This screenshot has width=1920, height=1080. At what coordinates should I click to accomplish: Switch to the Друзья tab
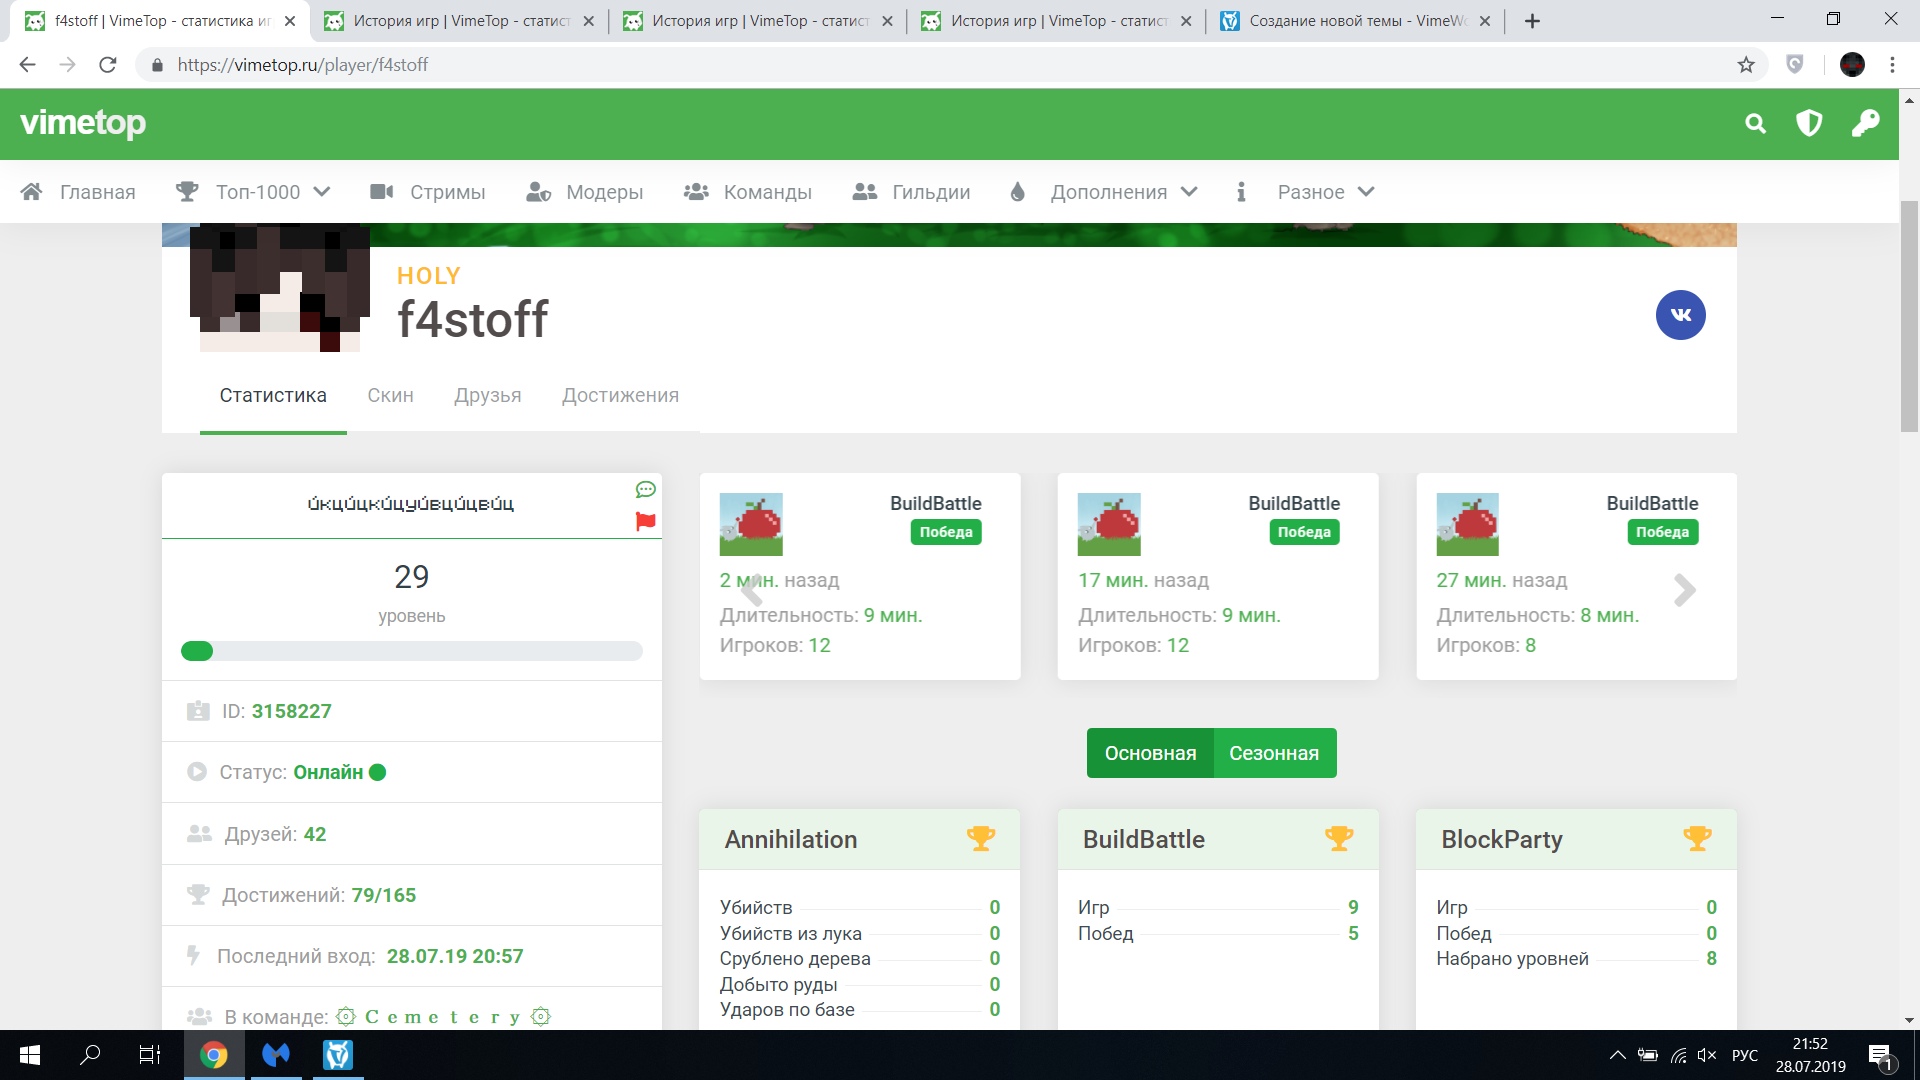tap(488, 396)
